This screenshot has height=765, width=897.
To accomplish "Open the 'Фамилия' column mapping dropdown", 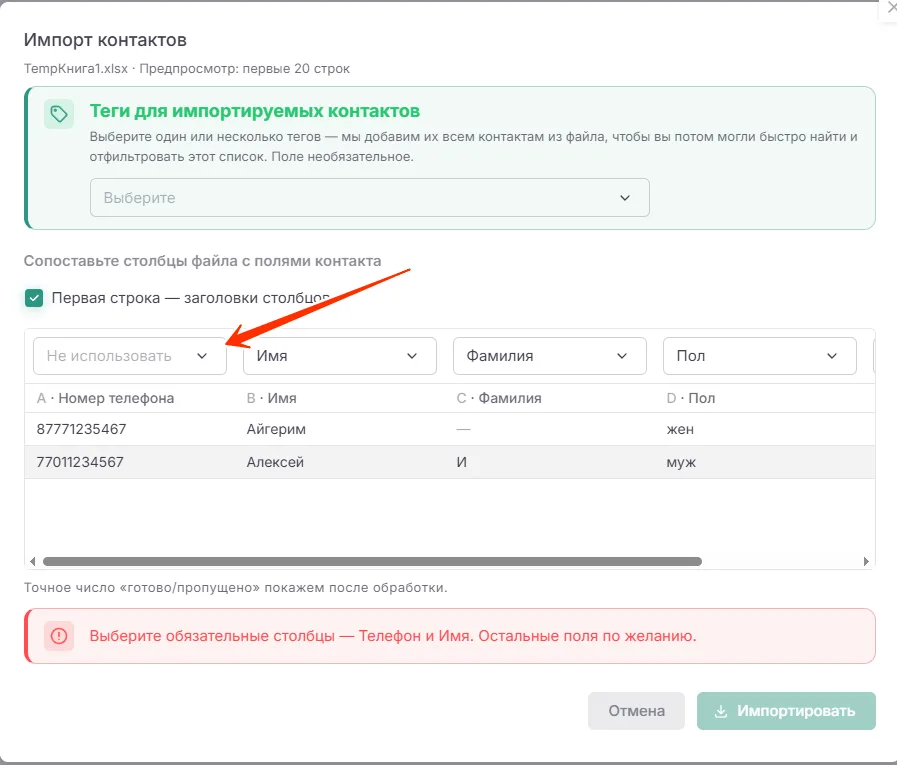I will click(550, 356).
